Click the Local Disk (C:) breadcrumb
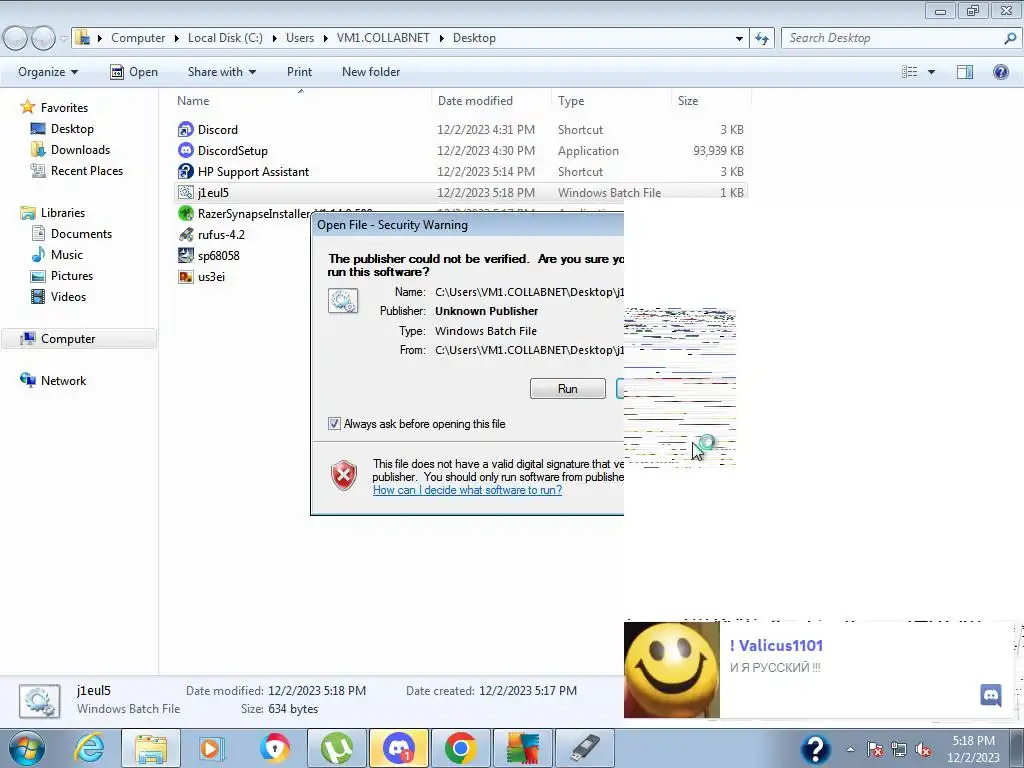 coord(225,38)
